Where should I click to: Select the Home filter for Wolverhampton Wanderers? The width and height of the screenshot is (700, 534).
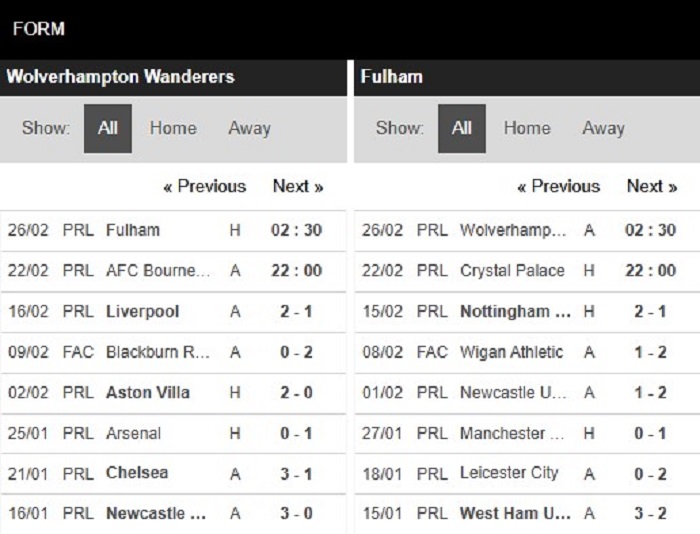(173, 129)
